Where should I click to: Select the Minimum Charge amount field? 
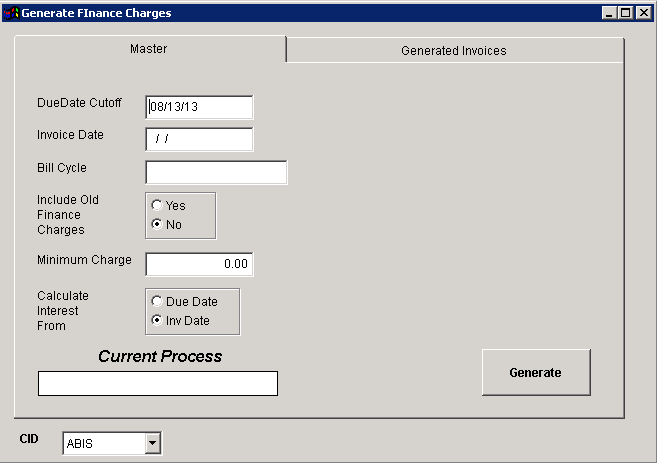(x=199, y=264)
